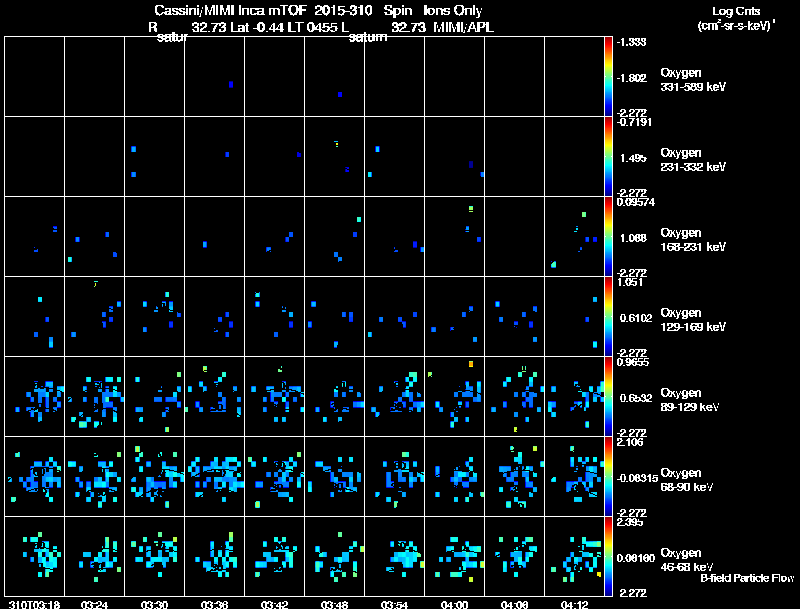
Task: Click the Oxygen 89-129 keV label
Action: click(x=690, y=400)
